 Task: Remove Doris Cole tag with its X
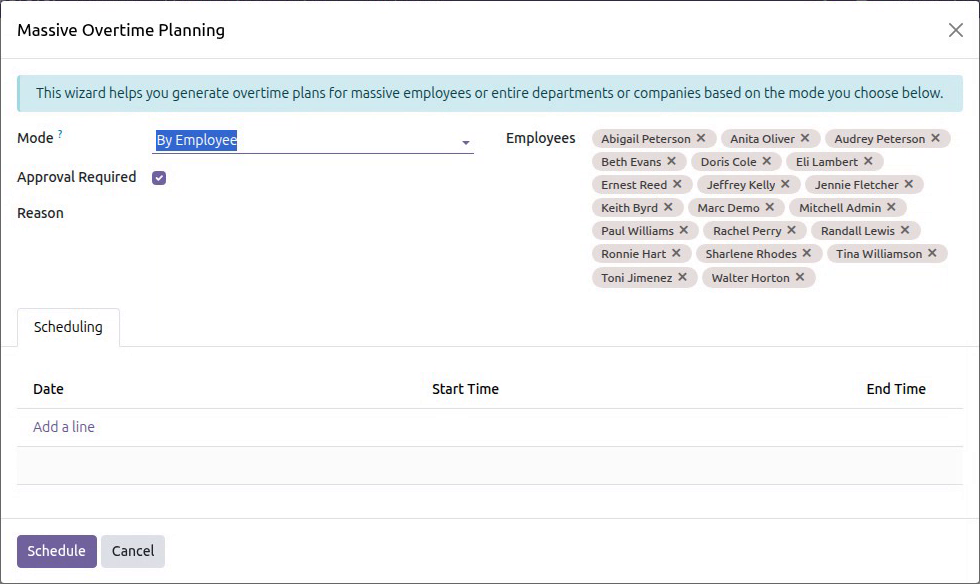pyautogui.click(x=767, y=161)
